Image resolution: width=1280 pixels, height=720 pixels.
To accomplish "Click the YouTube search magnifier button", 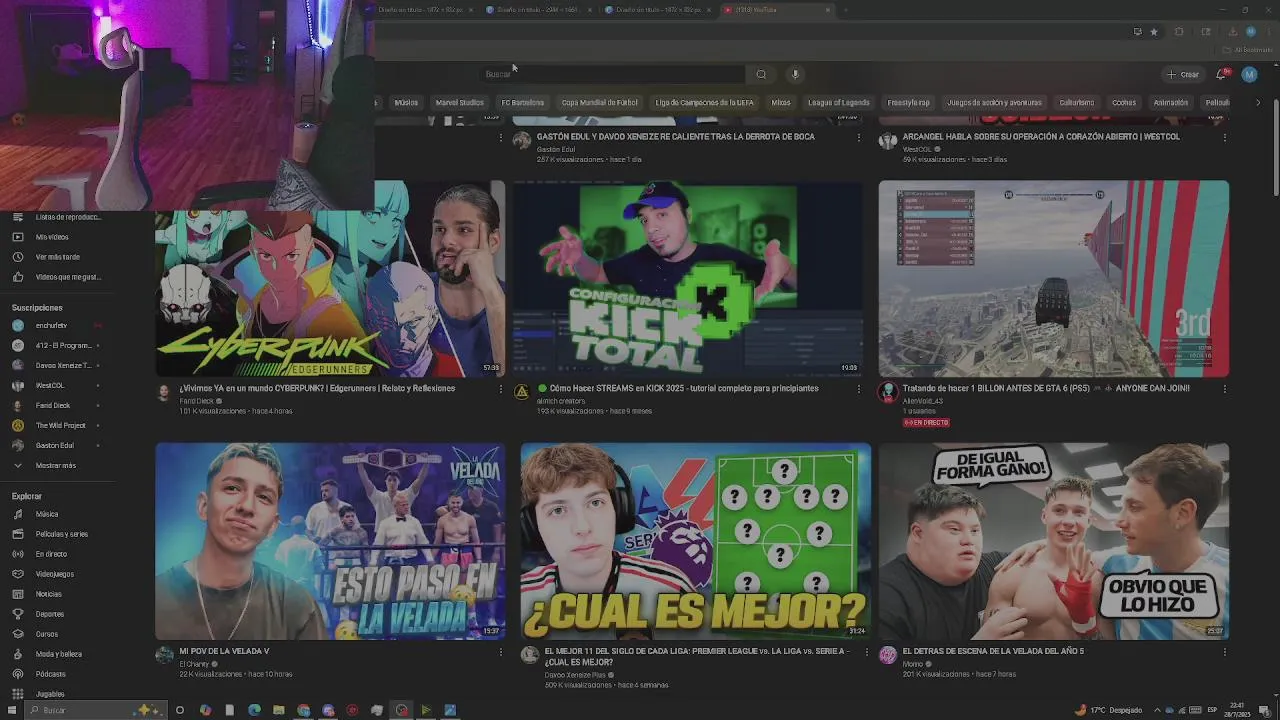I will coord(761,74).
